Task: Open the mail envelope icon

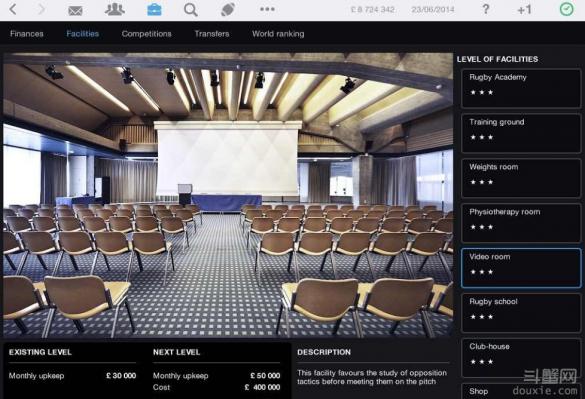Action: click(75, 10)
